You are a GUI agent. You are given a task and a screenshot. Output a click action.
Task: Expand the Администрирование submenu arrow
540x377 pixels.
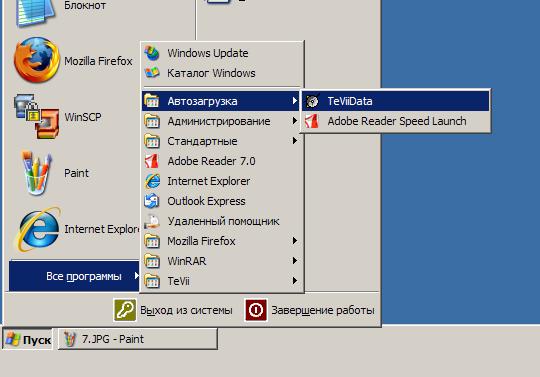coord(294,121)
